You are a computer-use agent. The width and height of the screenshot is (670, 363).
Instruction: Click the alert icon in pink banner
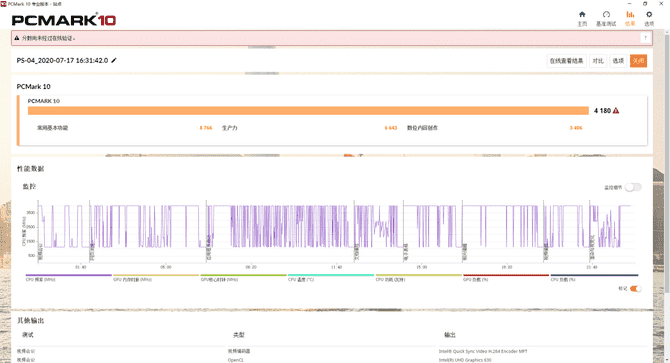pos(17,38)
